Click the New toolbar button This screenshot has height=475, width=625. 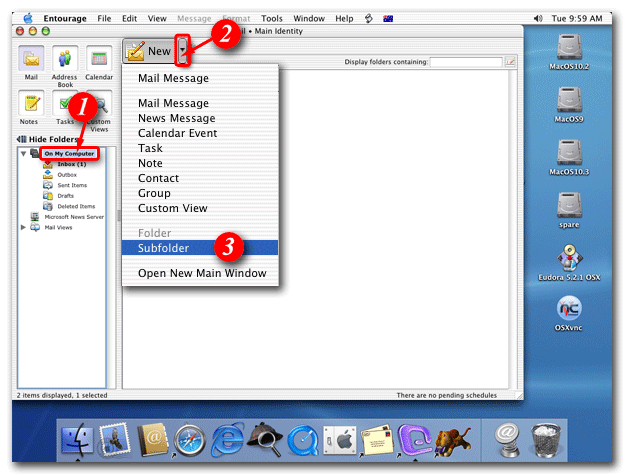[149, 50]
